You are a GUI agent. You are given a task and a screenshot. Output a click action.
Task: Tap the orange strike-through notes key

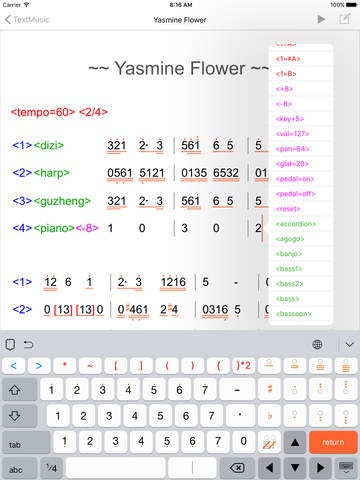tap(269, 442)
